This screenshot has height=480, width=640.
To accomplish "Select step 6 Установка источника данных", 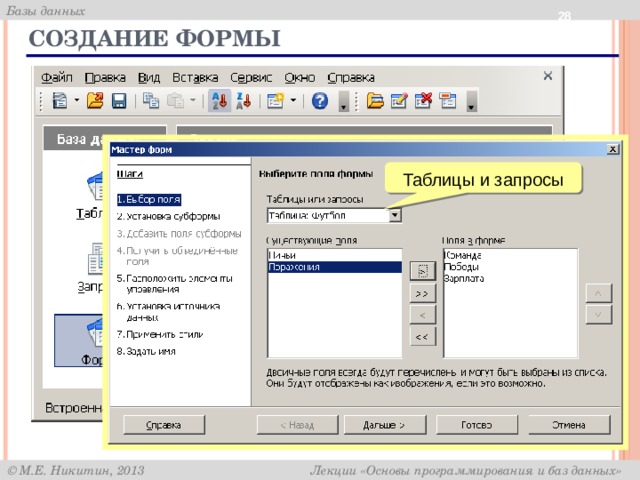I will (x=169, y=311).
